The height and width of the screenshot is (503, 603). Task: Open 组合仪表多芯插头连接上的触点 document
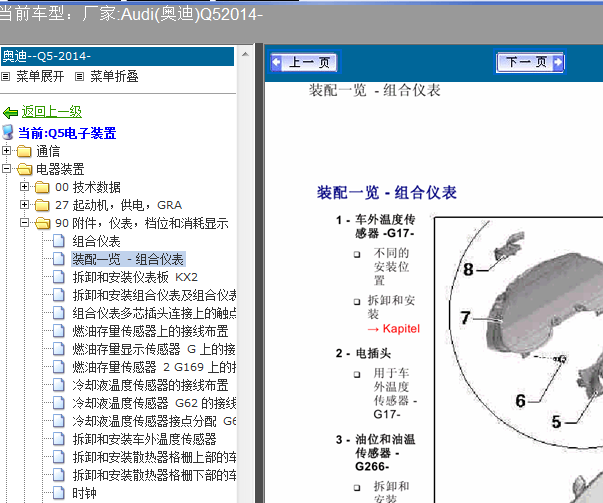(154, 313)
